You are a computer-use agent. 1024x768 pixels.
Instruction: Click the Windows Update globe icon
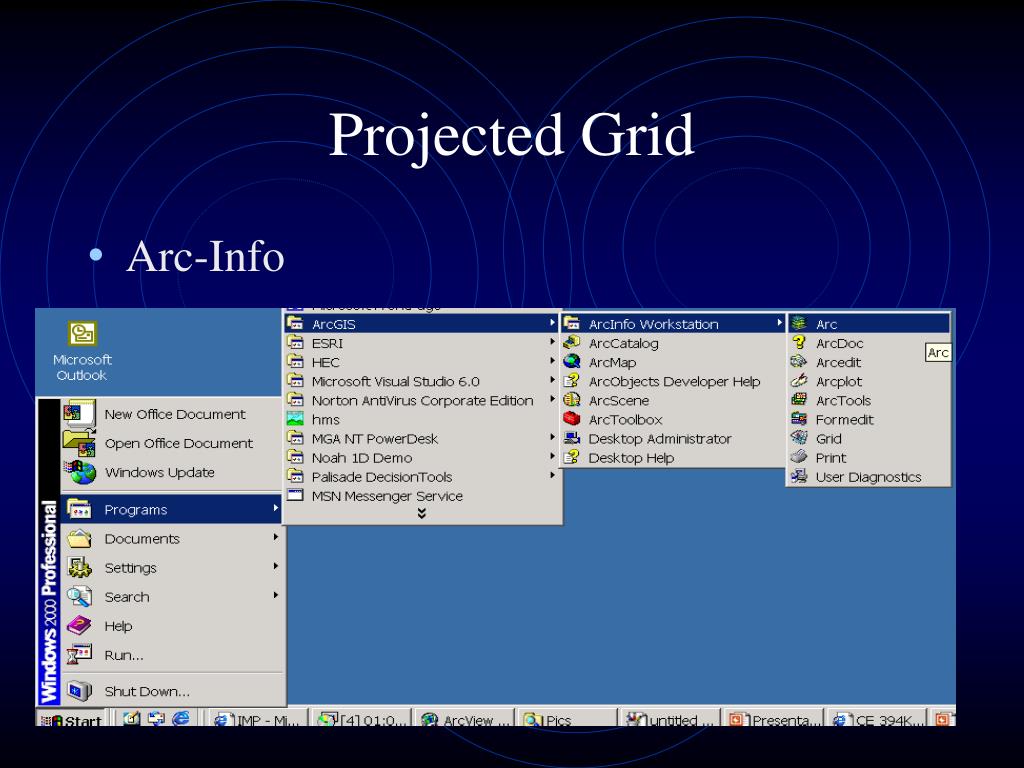[80, 472]
